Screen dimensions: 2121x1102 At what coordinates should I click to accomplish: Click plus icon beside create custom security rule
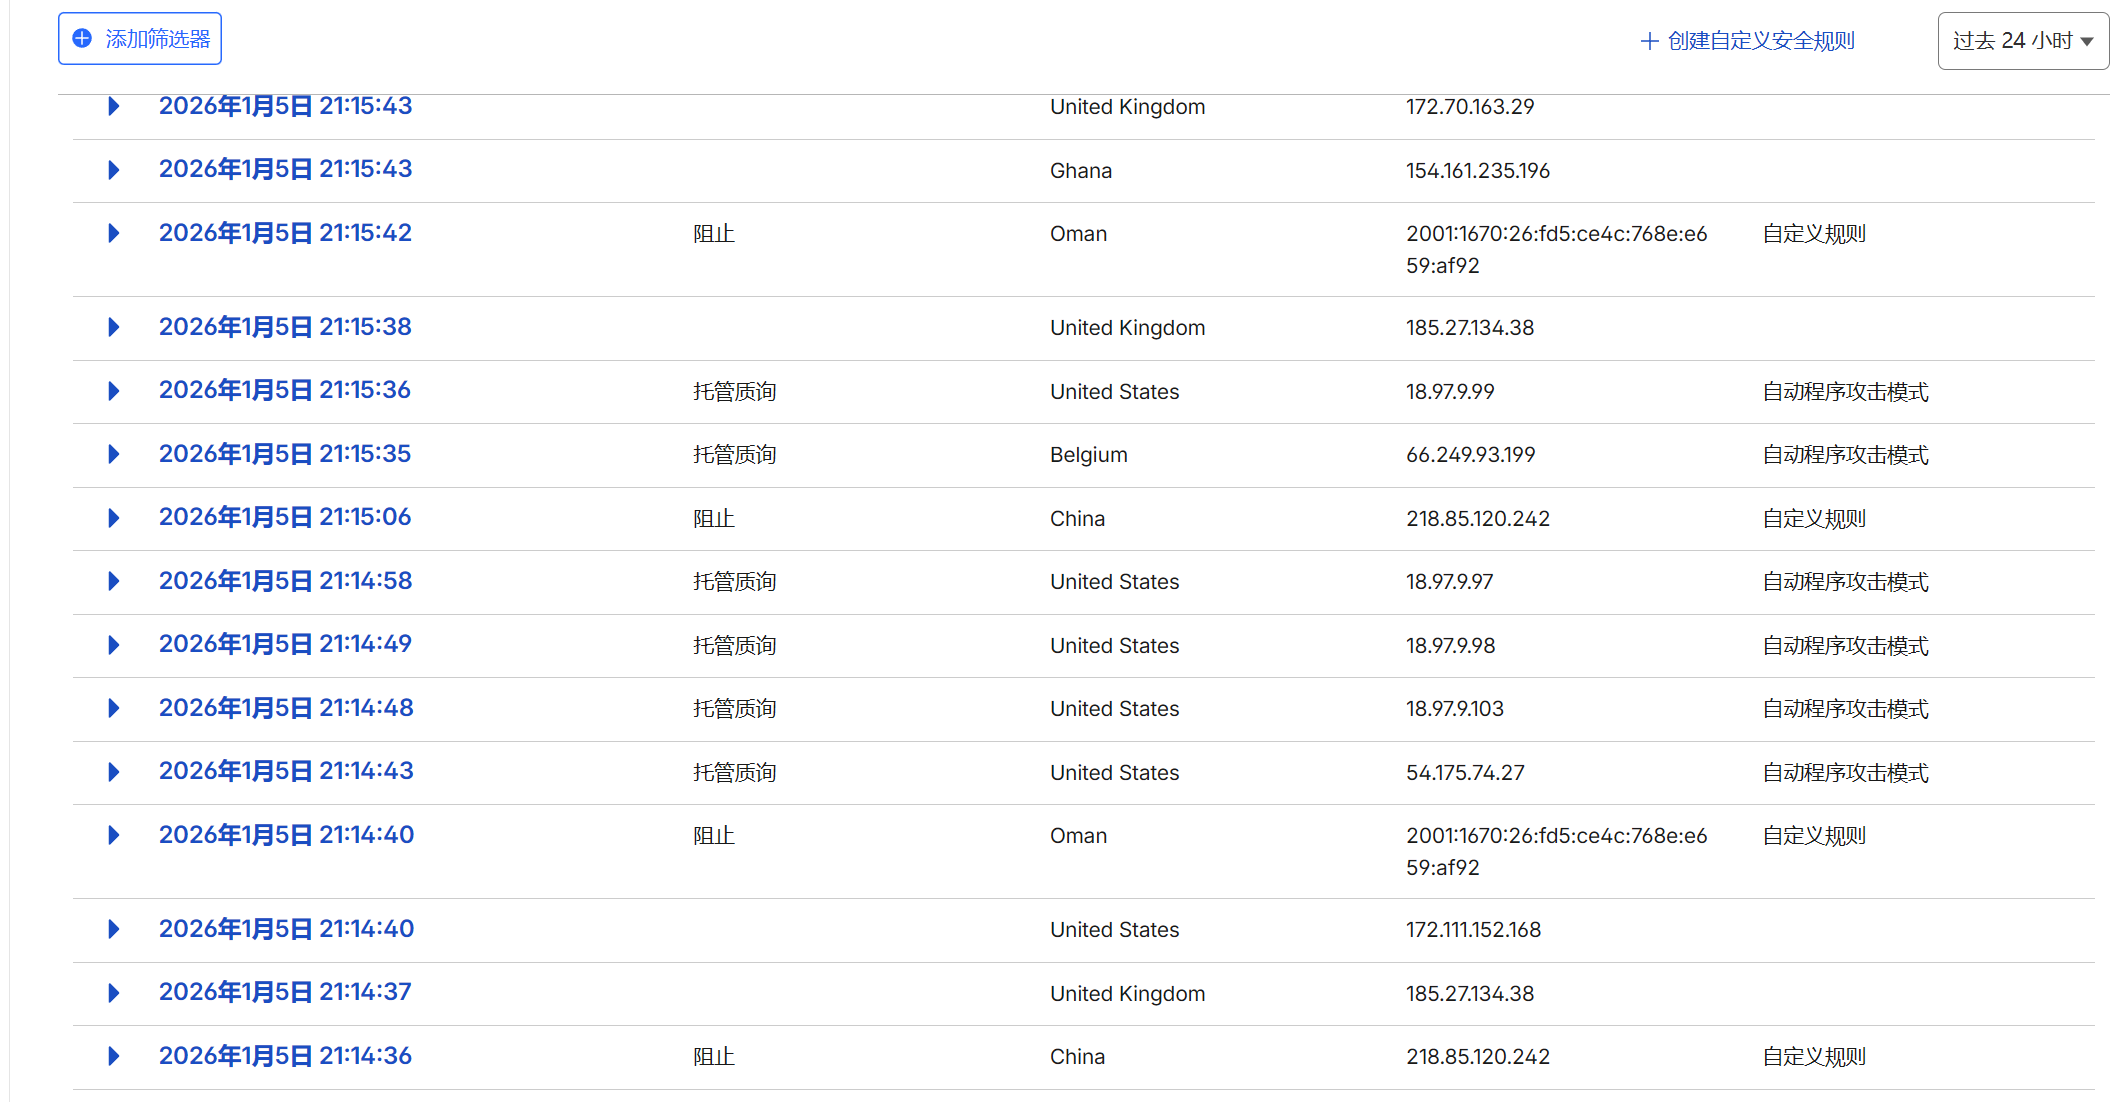coord(1650,41)
